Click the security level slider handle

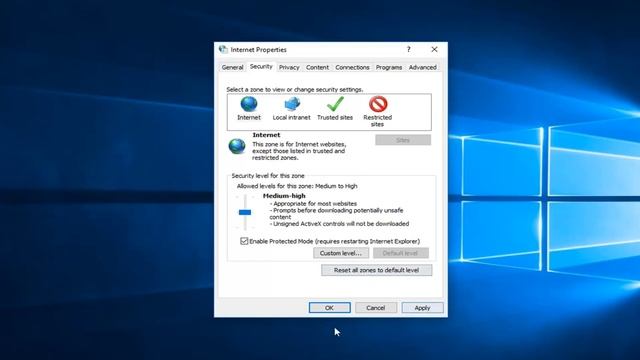coord(245,212)
